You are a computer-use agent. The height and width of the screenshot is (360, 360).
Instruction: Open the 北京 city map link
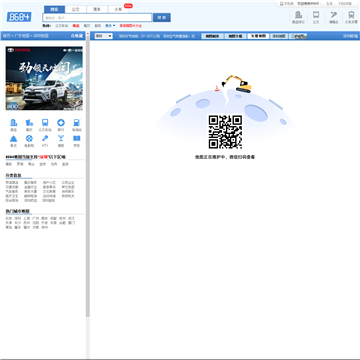(9, 218)
